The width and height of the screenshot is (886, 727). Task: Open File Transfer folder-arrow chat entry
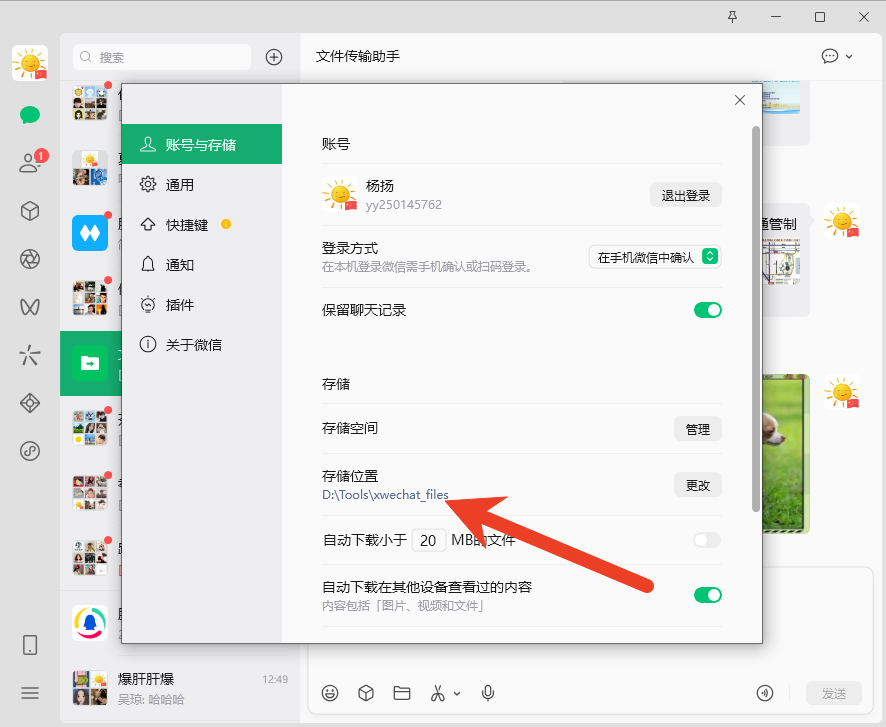pos(90,363)
